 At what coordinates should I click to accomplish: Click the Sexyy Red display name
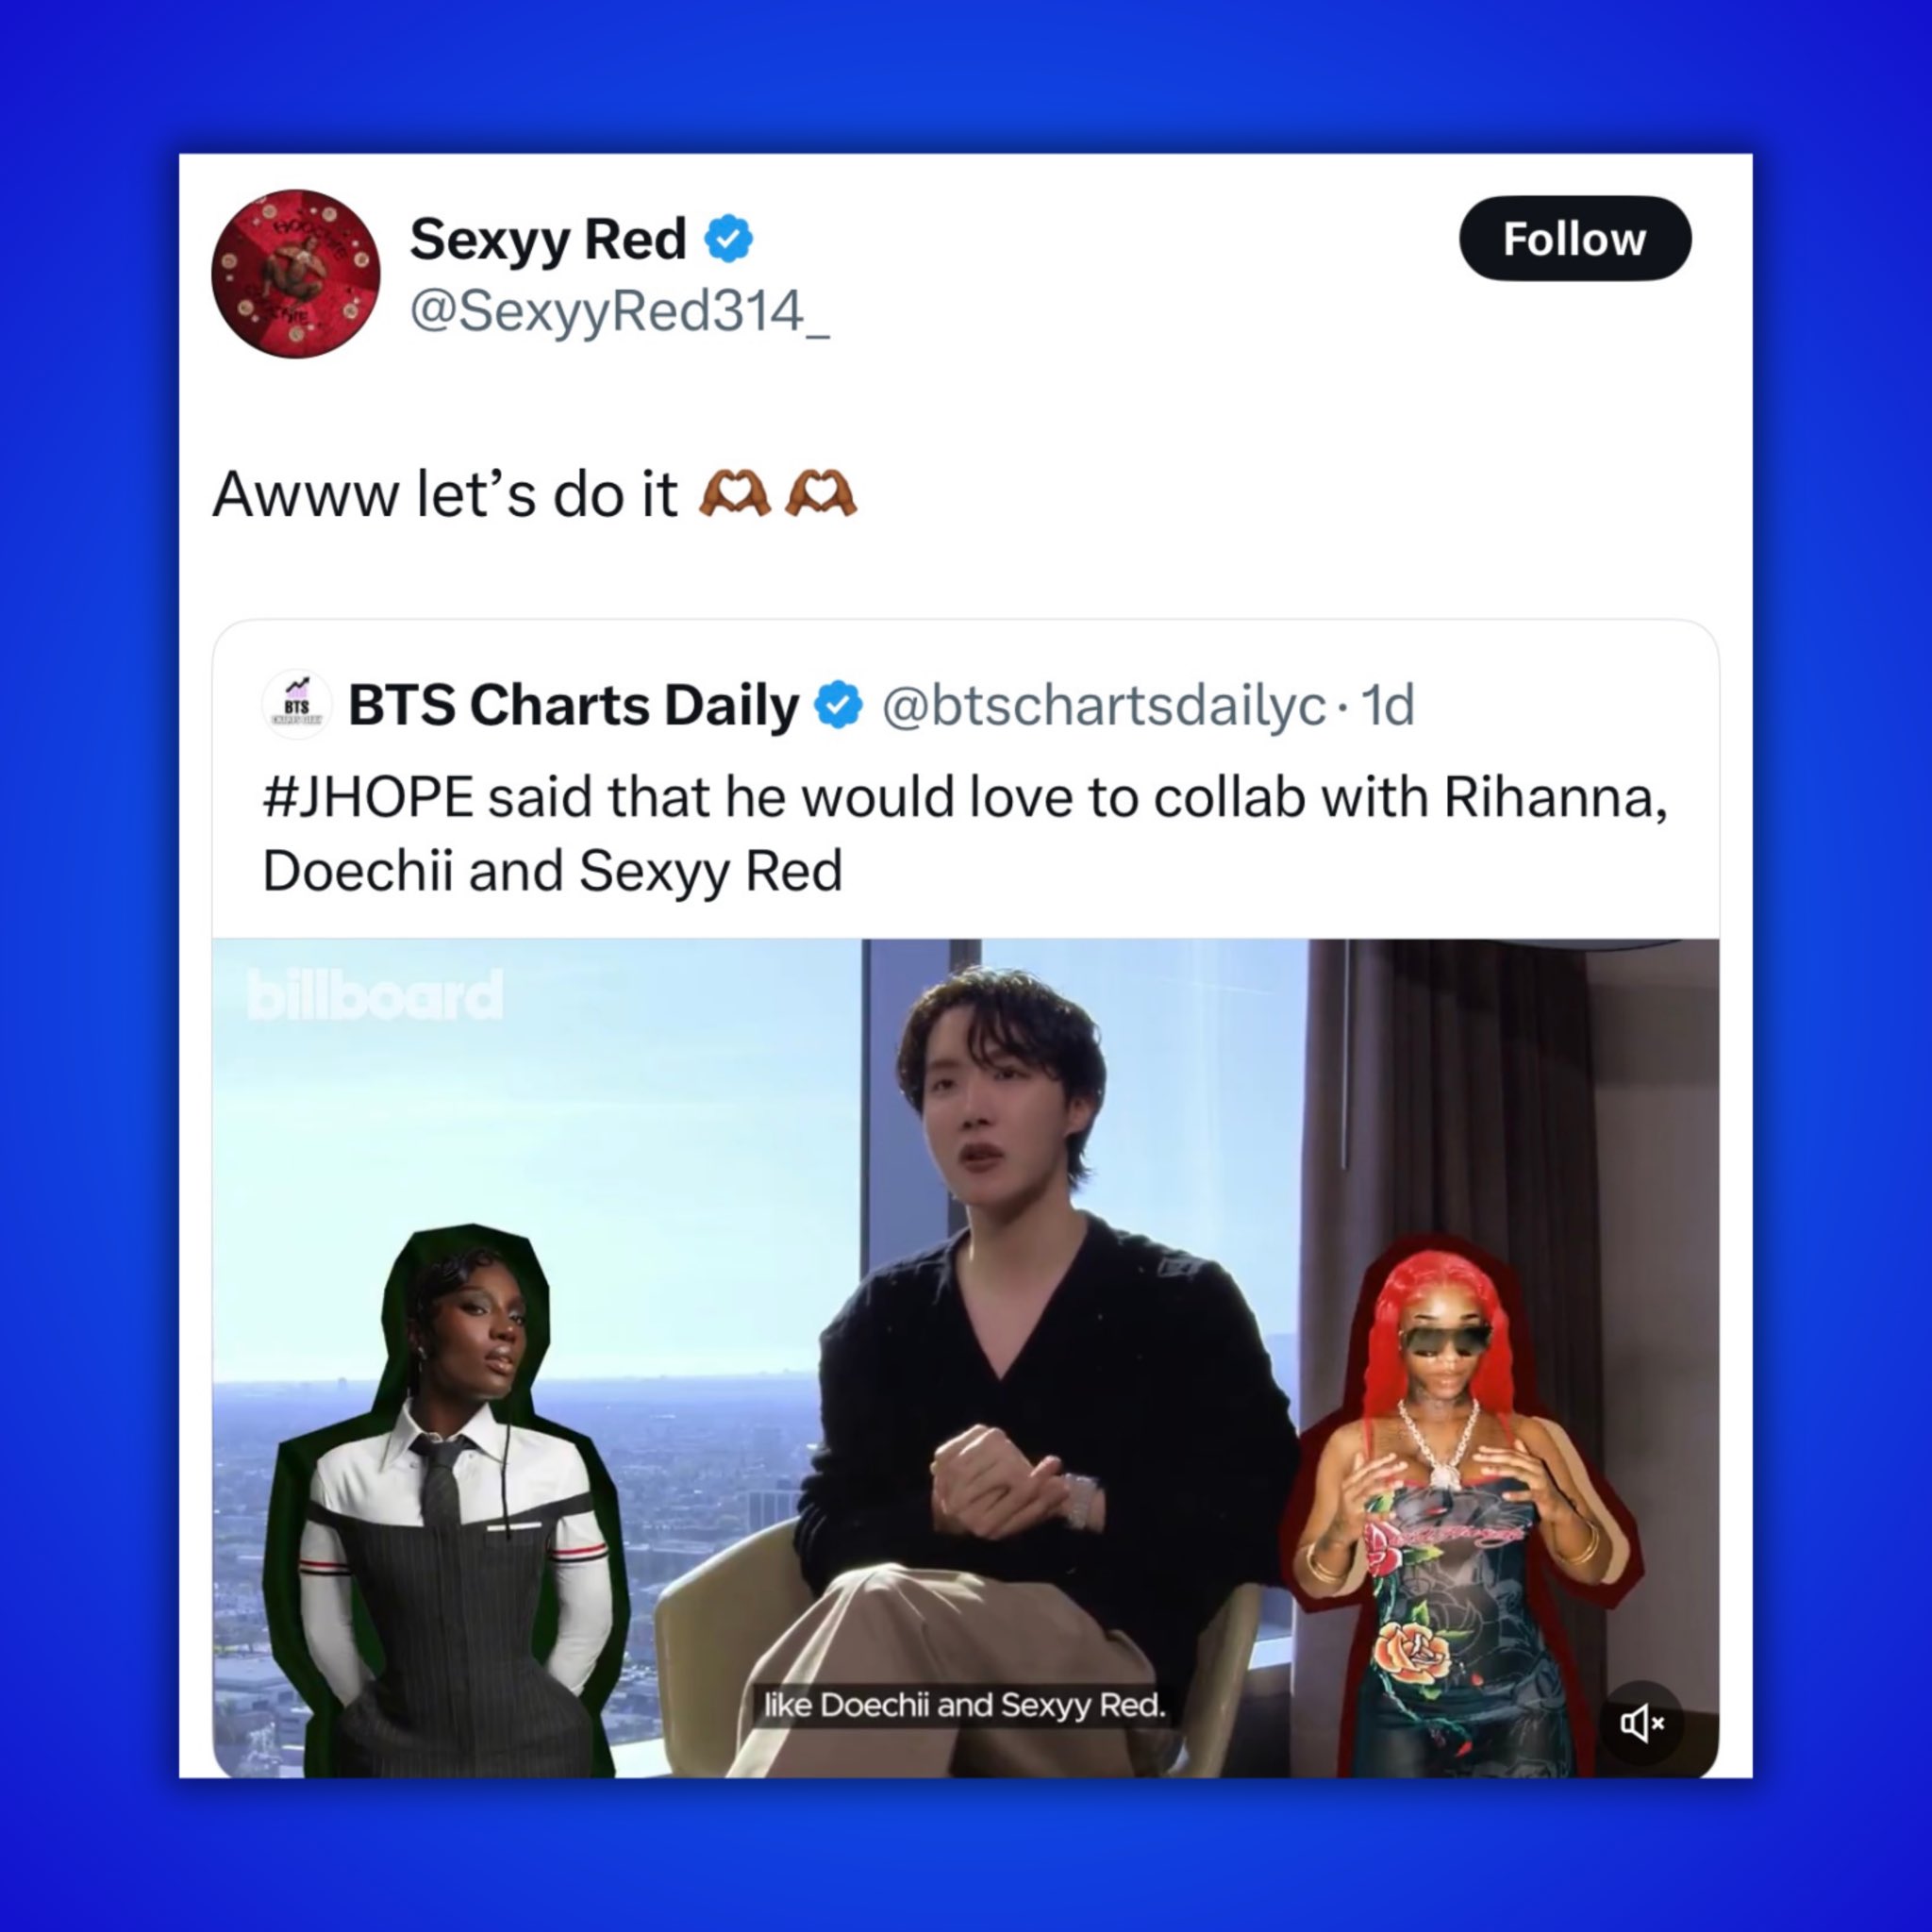548,240
